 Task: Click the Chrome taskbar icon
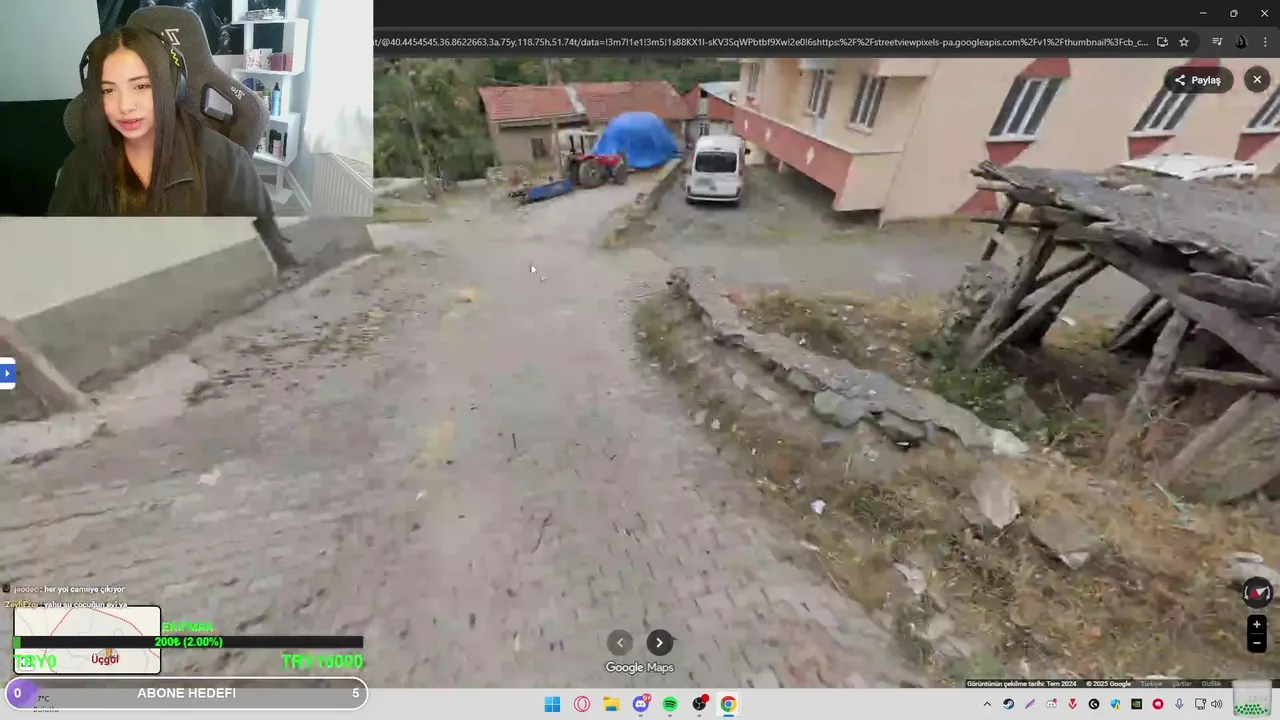click(728, 704)
